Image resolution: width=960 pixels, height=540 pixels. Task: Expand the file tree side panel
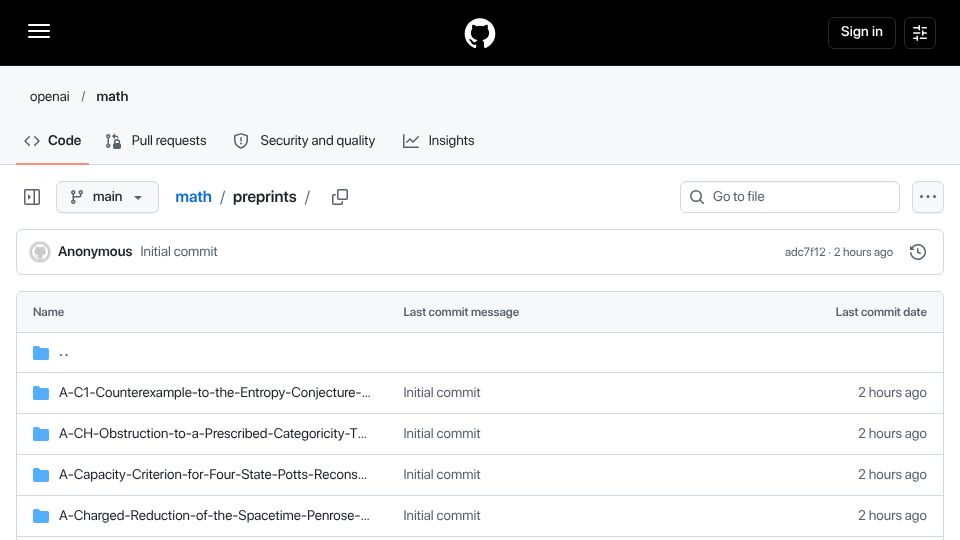(32, 197)
